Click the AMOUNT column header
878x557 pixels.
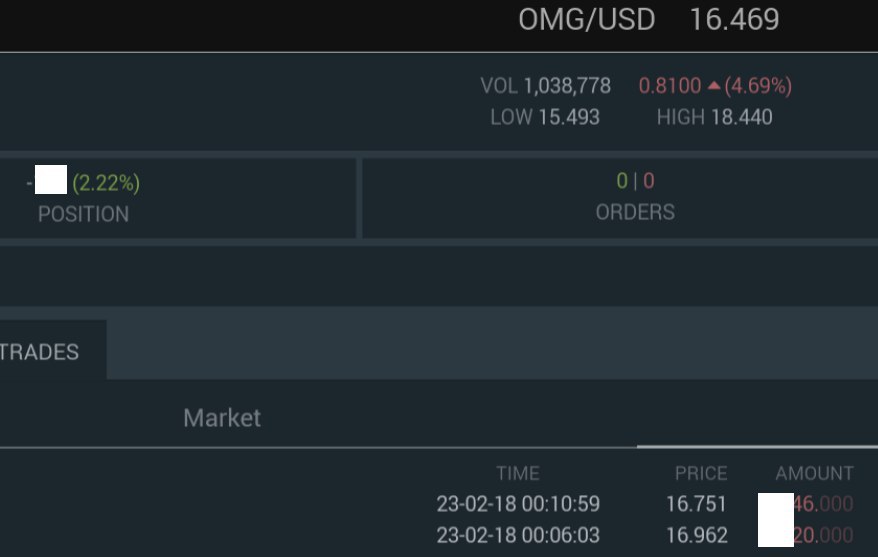tap(815, 474)
